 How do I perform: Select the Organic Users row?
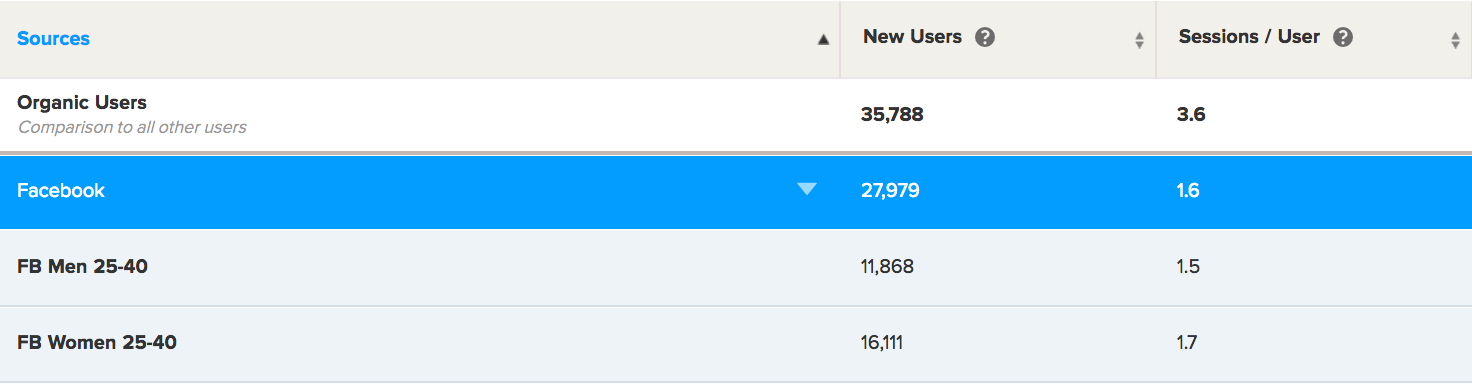point(736,115)
